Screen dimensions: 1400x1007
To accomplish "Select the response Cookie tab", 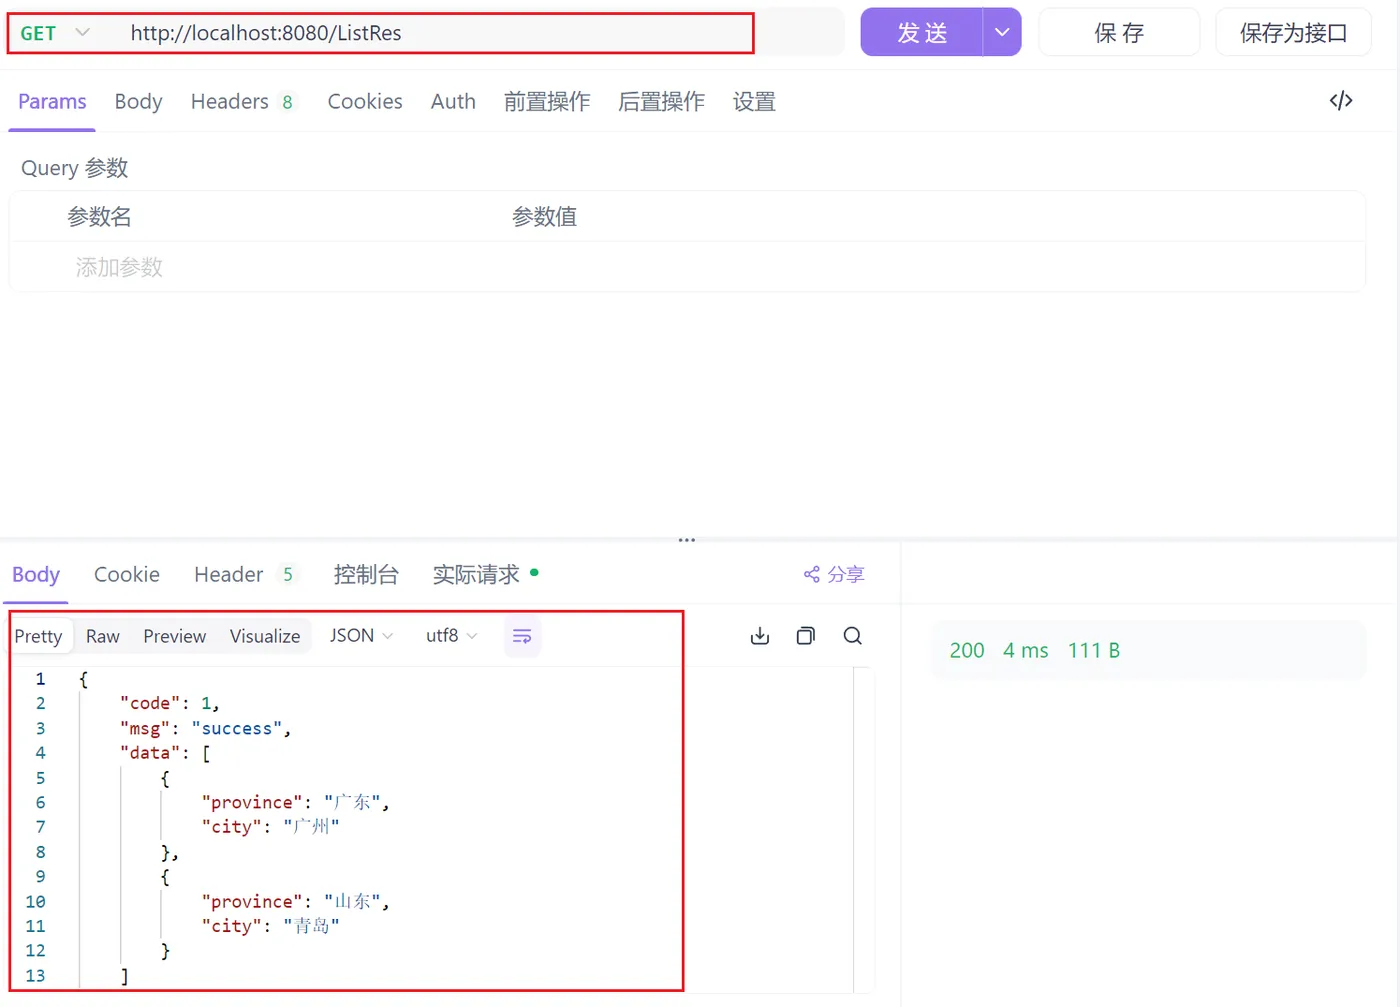I will 127,575.
